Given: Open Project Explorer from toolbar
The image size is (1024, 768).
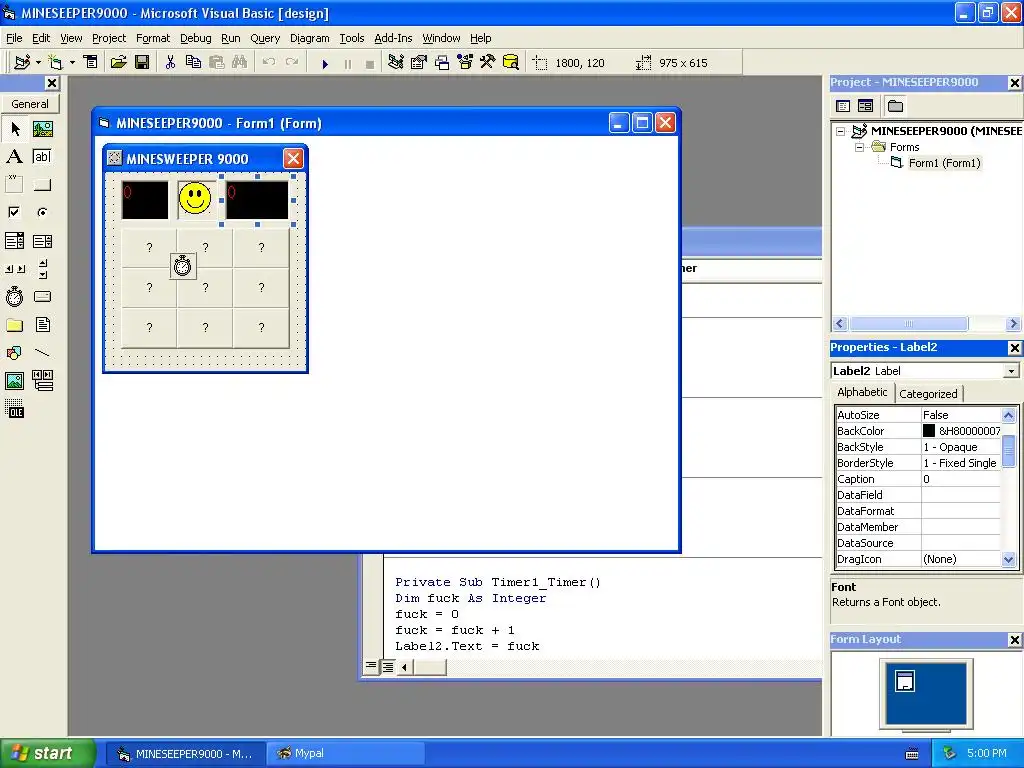Looking at the screenshot, I should [395, 62].
